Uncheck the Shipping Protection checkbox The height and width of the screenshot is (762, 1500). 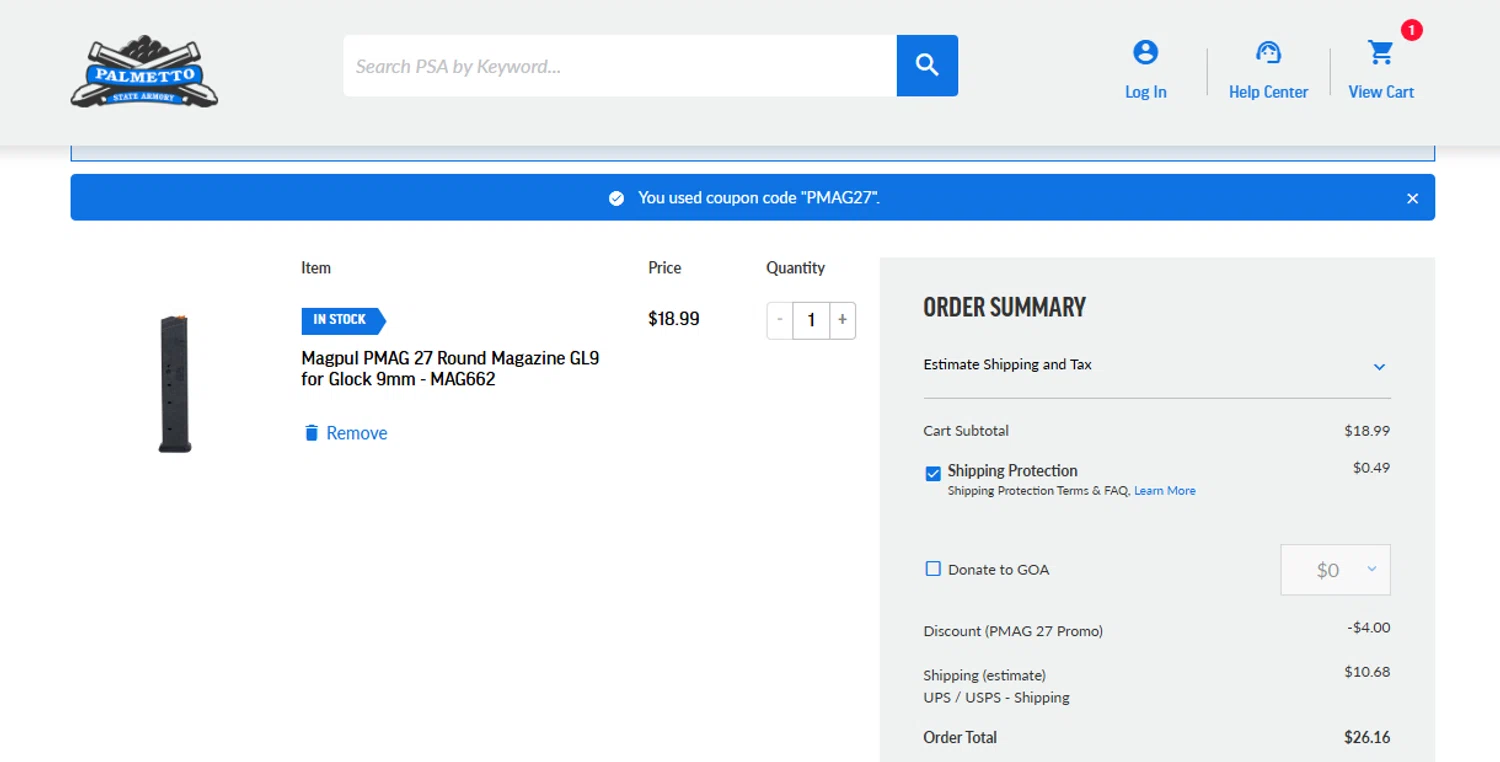(933, 473)
